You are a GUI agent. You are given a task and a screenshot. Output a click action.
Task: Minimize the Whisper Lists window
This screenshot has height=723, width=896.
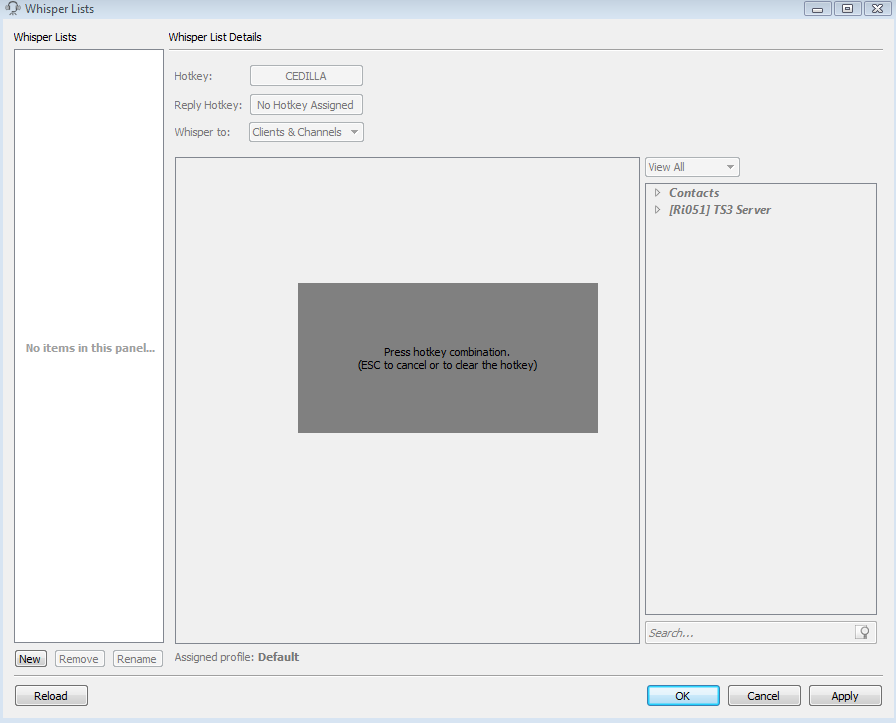[x=818, y=9]
